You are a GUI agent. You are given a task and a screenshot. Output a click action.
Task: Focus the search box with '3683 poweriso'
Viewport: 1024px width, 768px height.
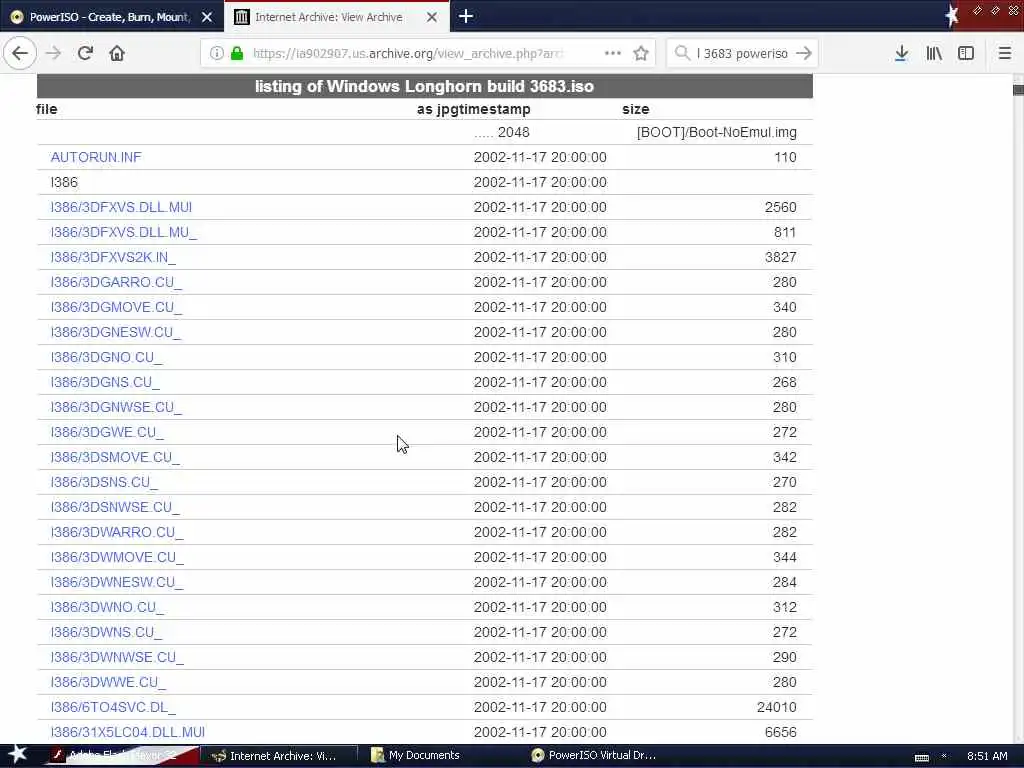(x=741, y=53)
